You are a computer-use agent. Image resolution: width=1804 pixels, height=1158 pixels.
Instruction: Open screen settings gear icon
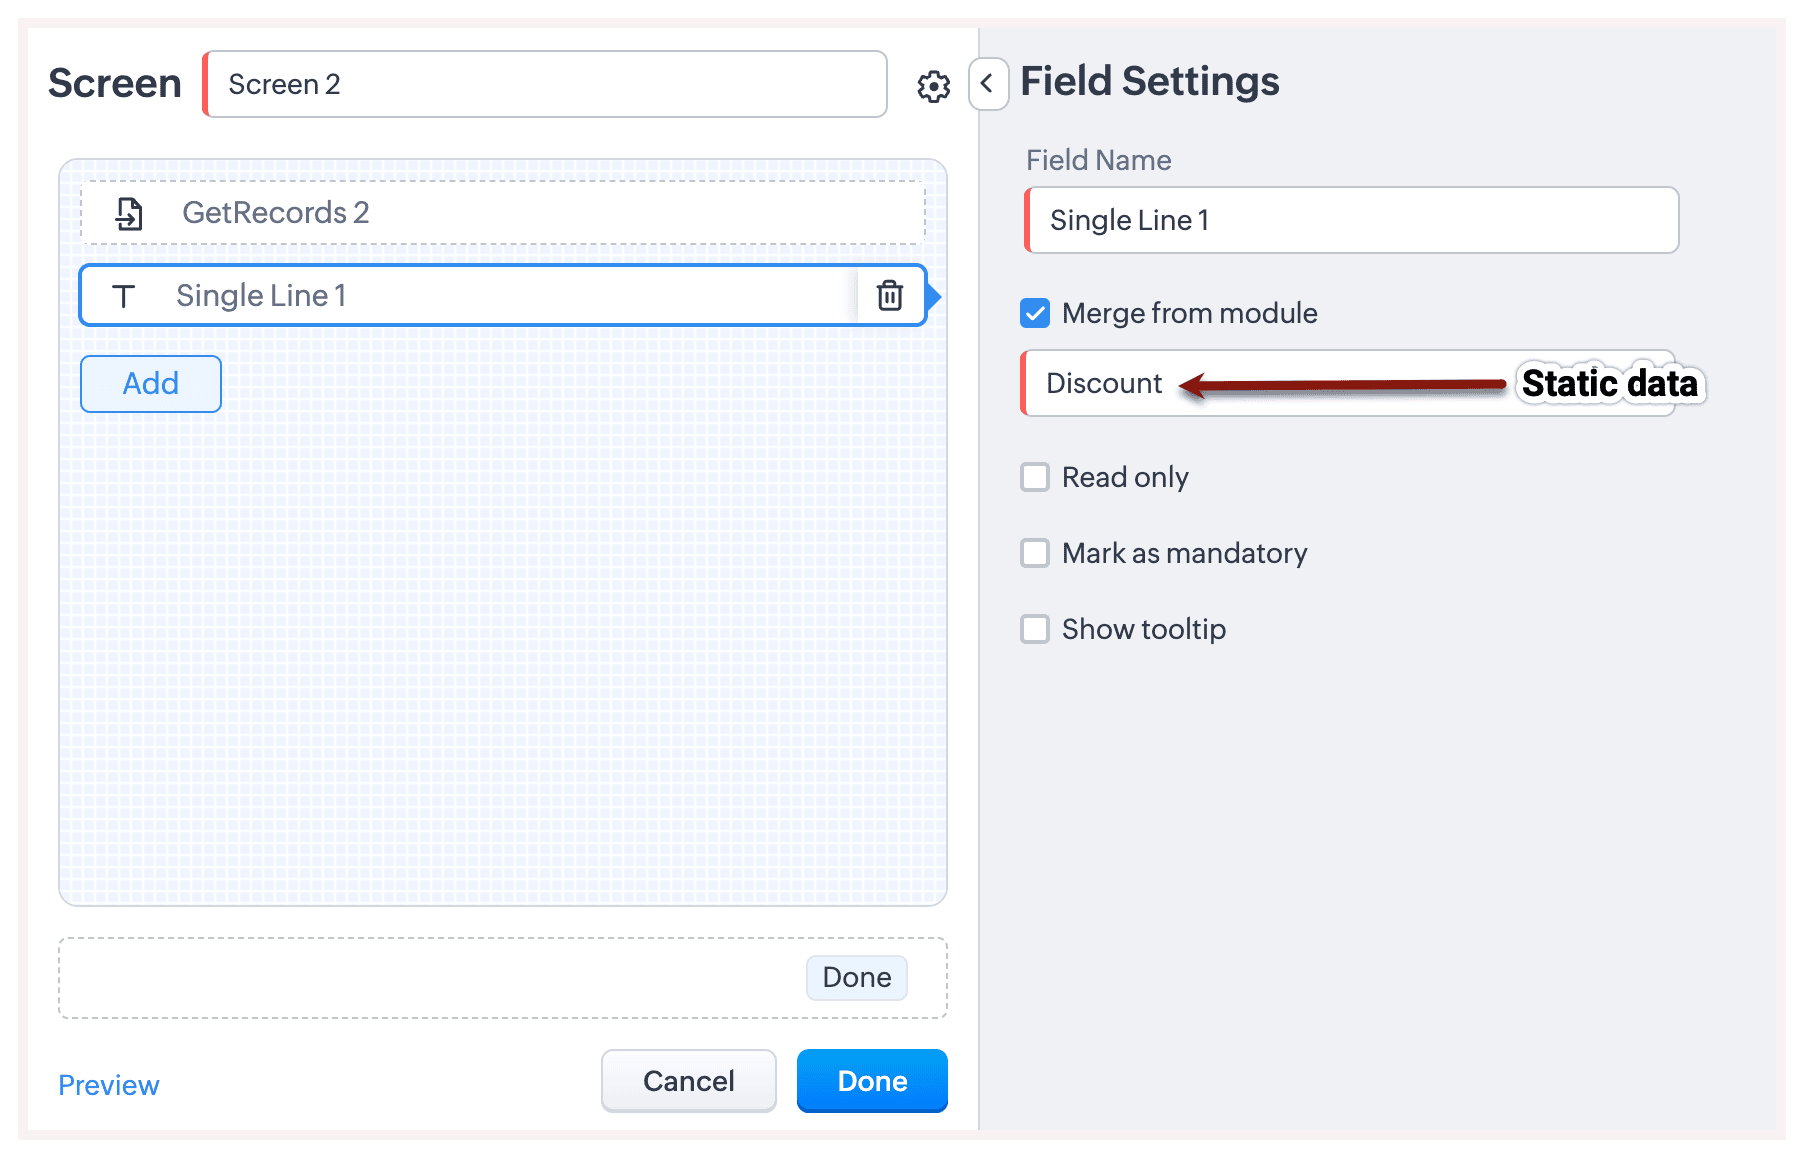pos(933,86)
